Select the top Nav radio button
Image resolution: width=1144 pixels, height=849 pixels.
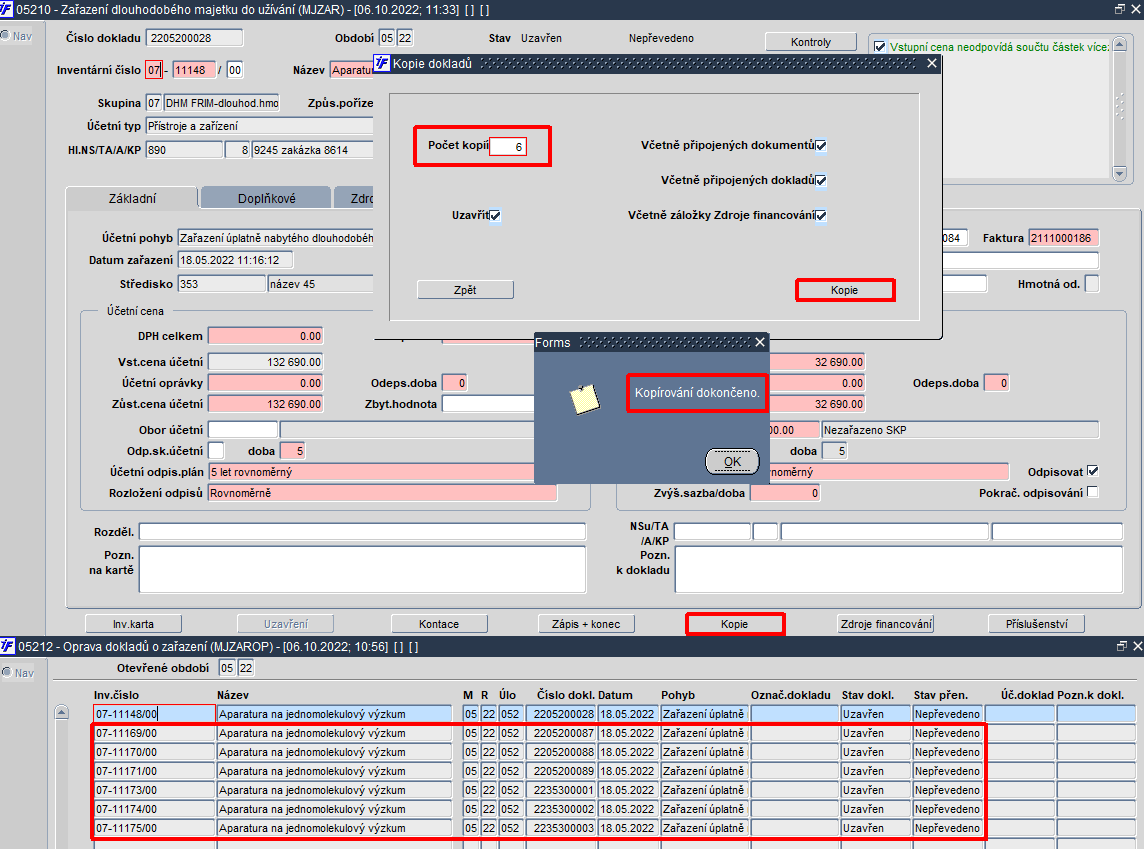click(x=5, y=36)
